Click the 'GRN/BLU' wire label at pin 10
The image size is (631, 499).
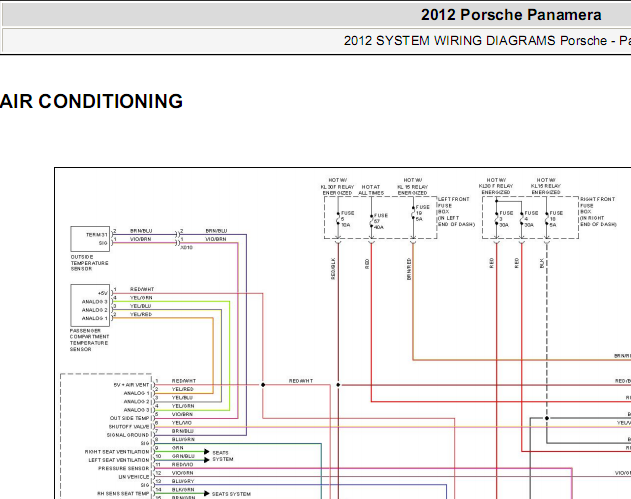(183, 456)
